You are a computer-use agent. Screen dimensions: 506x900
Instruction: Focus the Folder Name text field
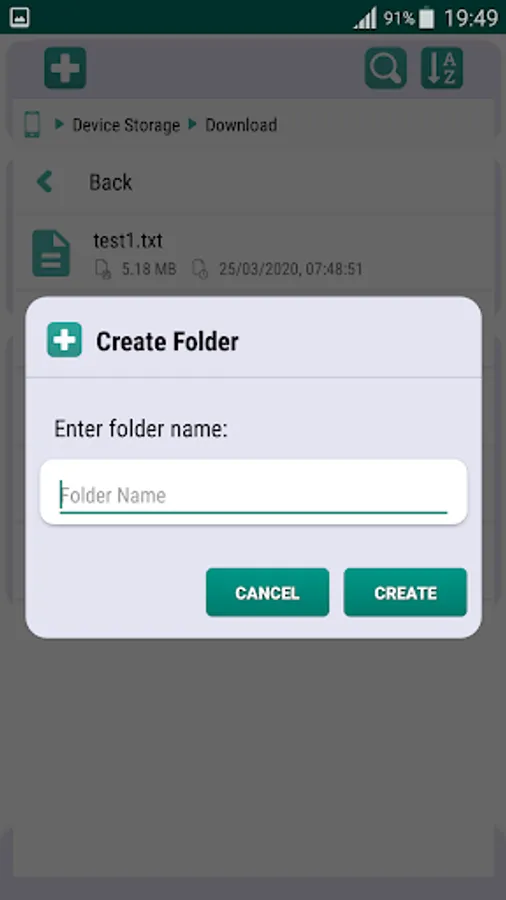click(253, 492)
